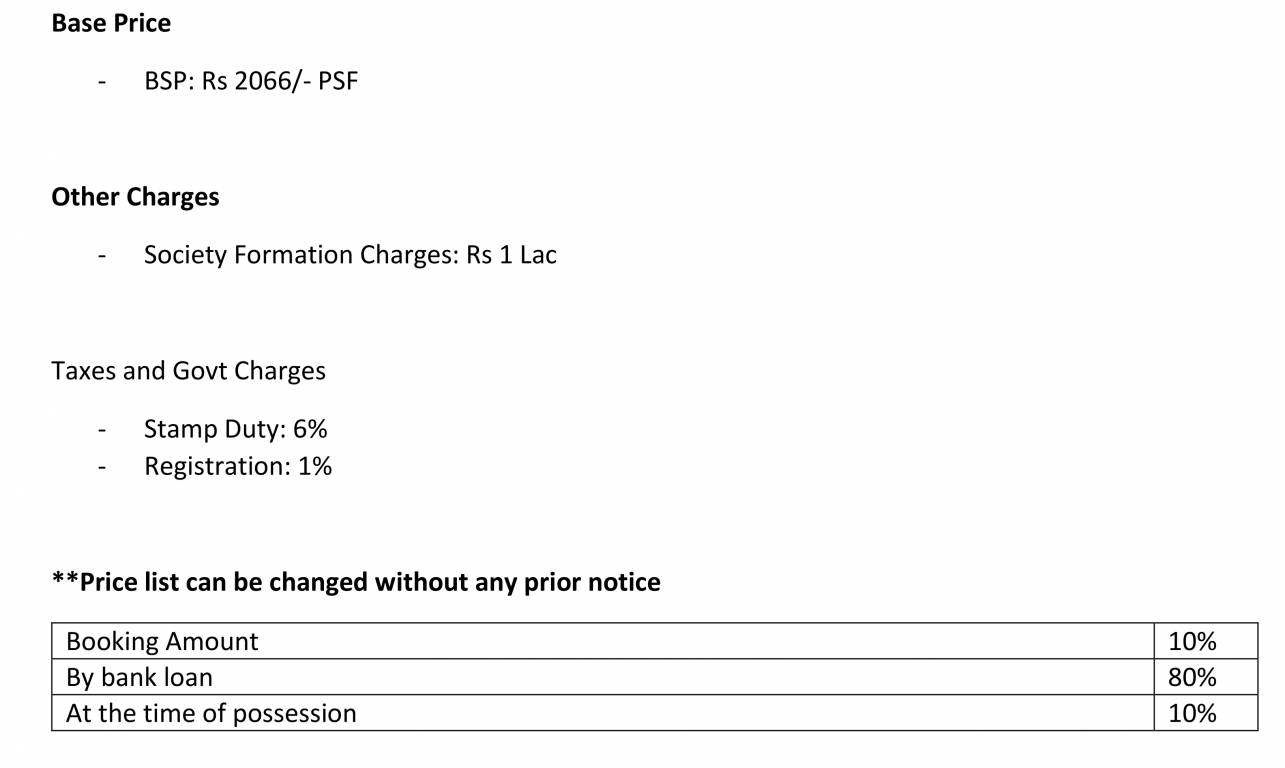Click the Society Formation Charges label
This screenshot has height=768, width=1285.
pos(301,255)
